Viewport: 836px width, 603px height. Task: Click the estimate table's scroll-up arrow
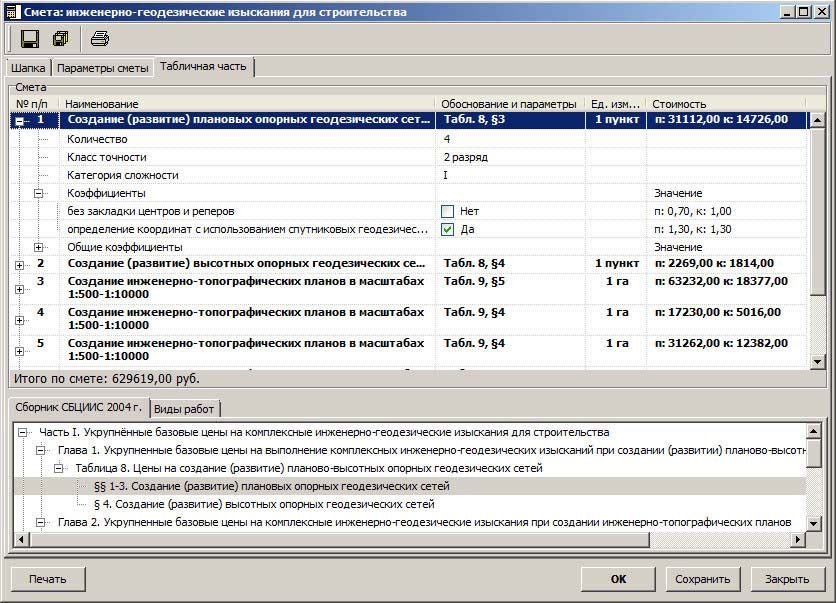coord(817,120)
